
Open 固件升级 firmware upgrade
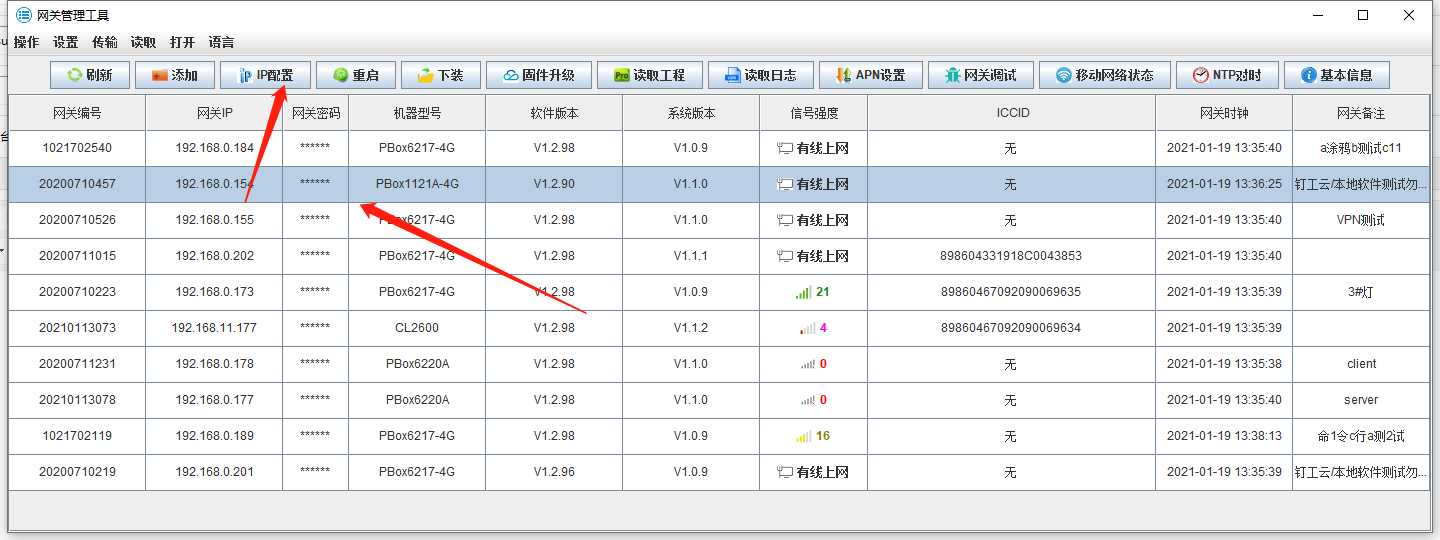point(538,75)
